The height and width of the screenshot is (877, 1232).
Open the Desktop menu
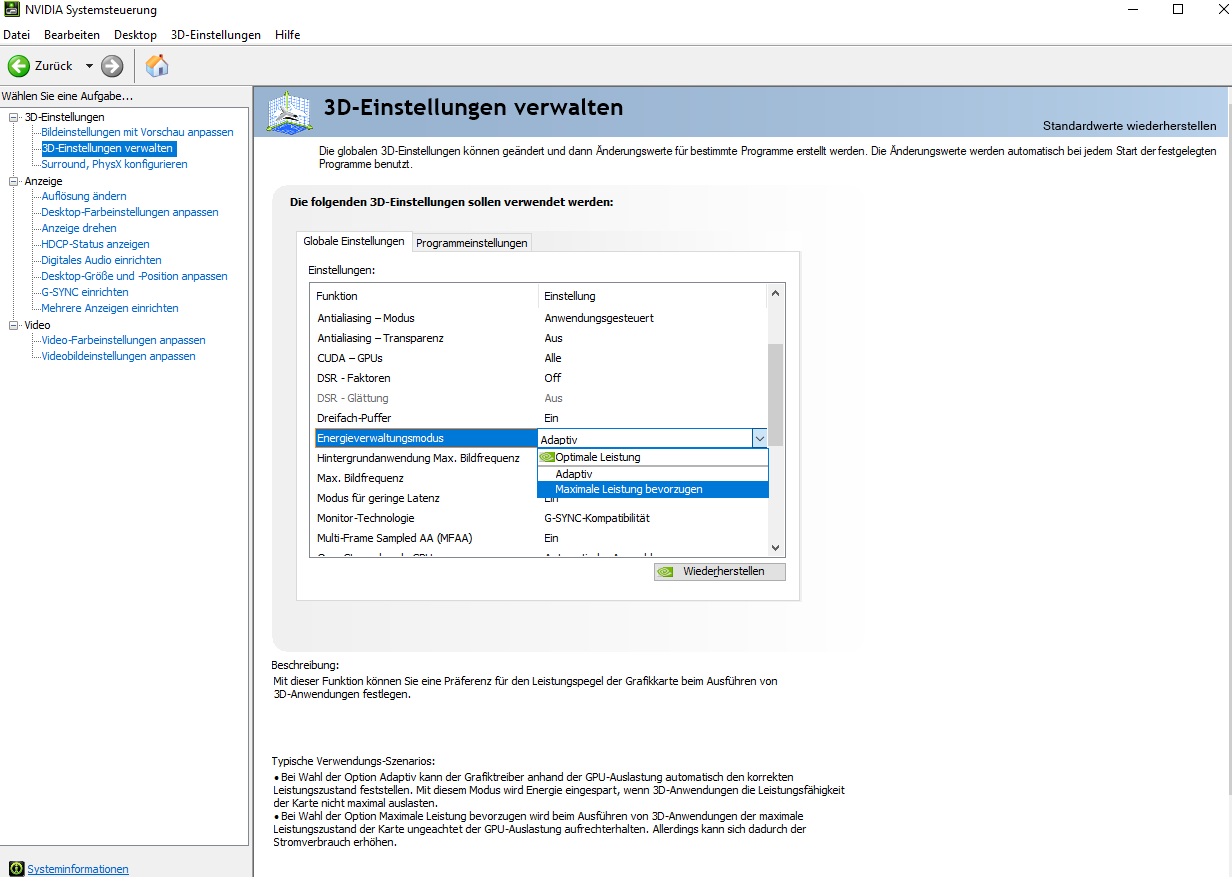135,35
